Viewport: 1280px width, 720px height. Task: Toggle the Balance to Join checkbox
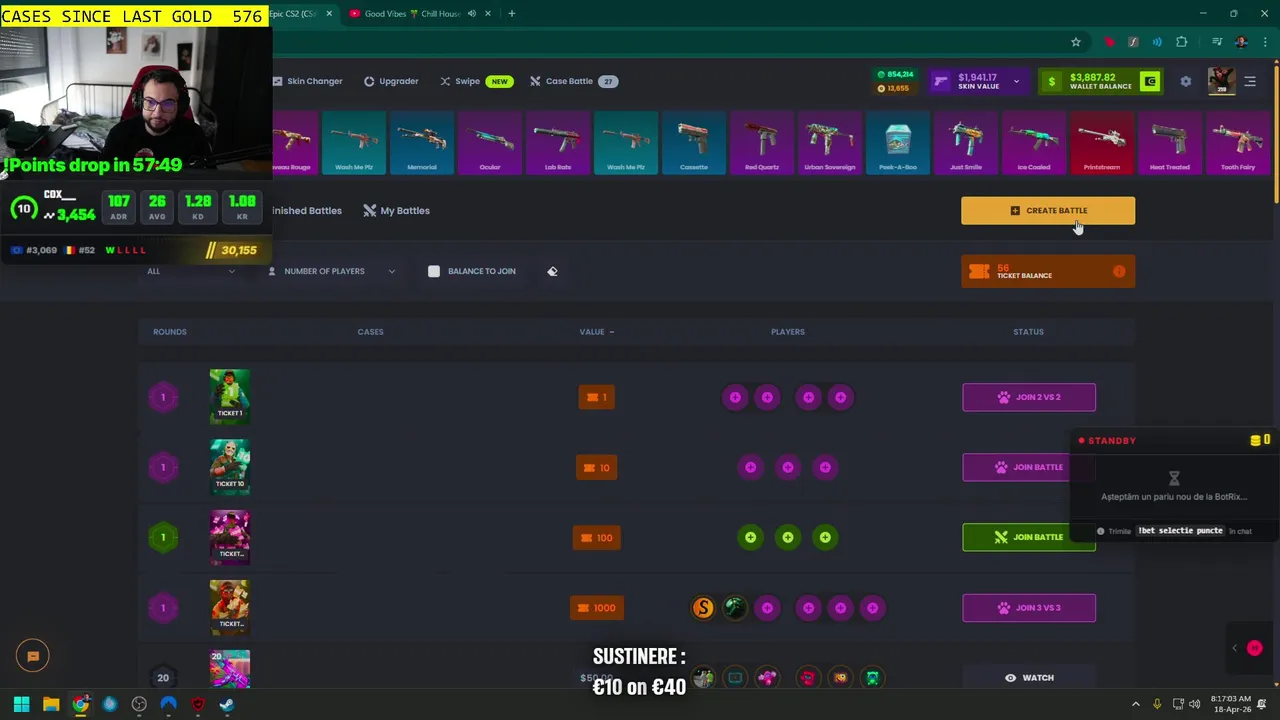[x=434, y=271]
